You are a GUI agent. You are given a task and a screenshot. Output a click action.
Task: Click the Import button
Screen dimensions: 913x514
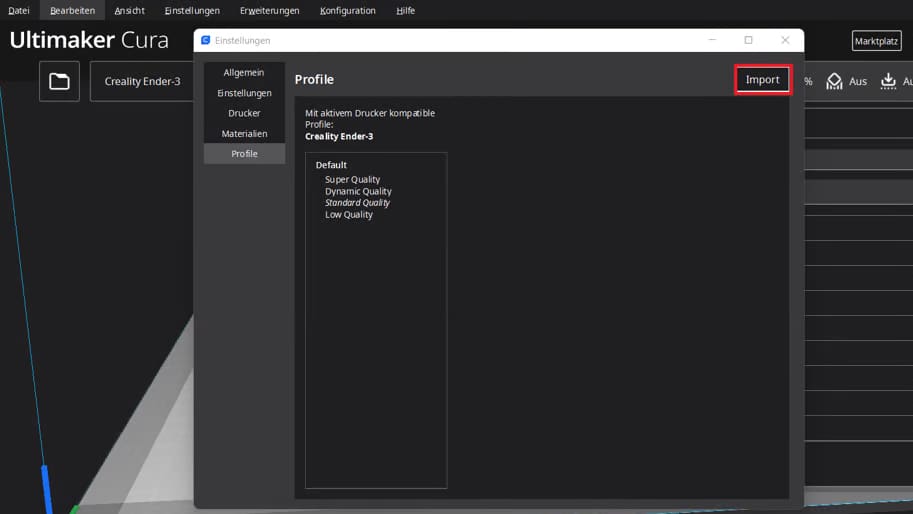[x=762, y=80]
